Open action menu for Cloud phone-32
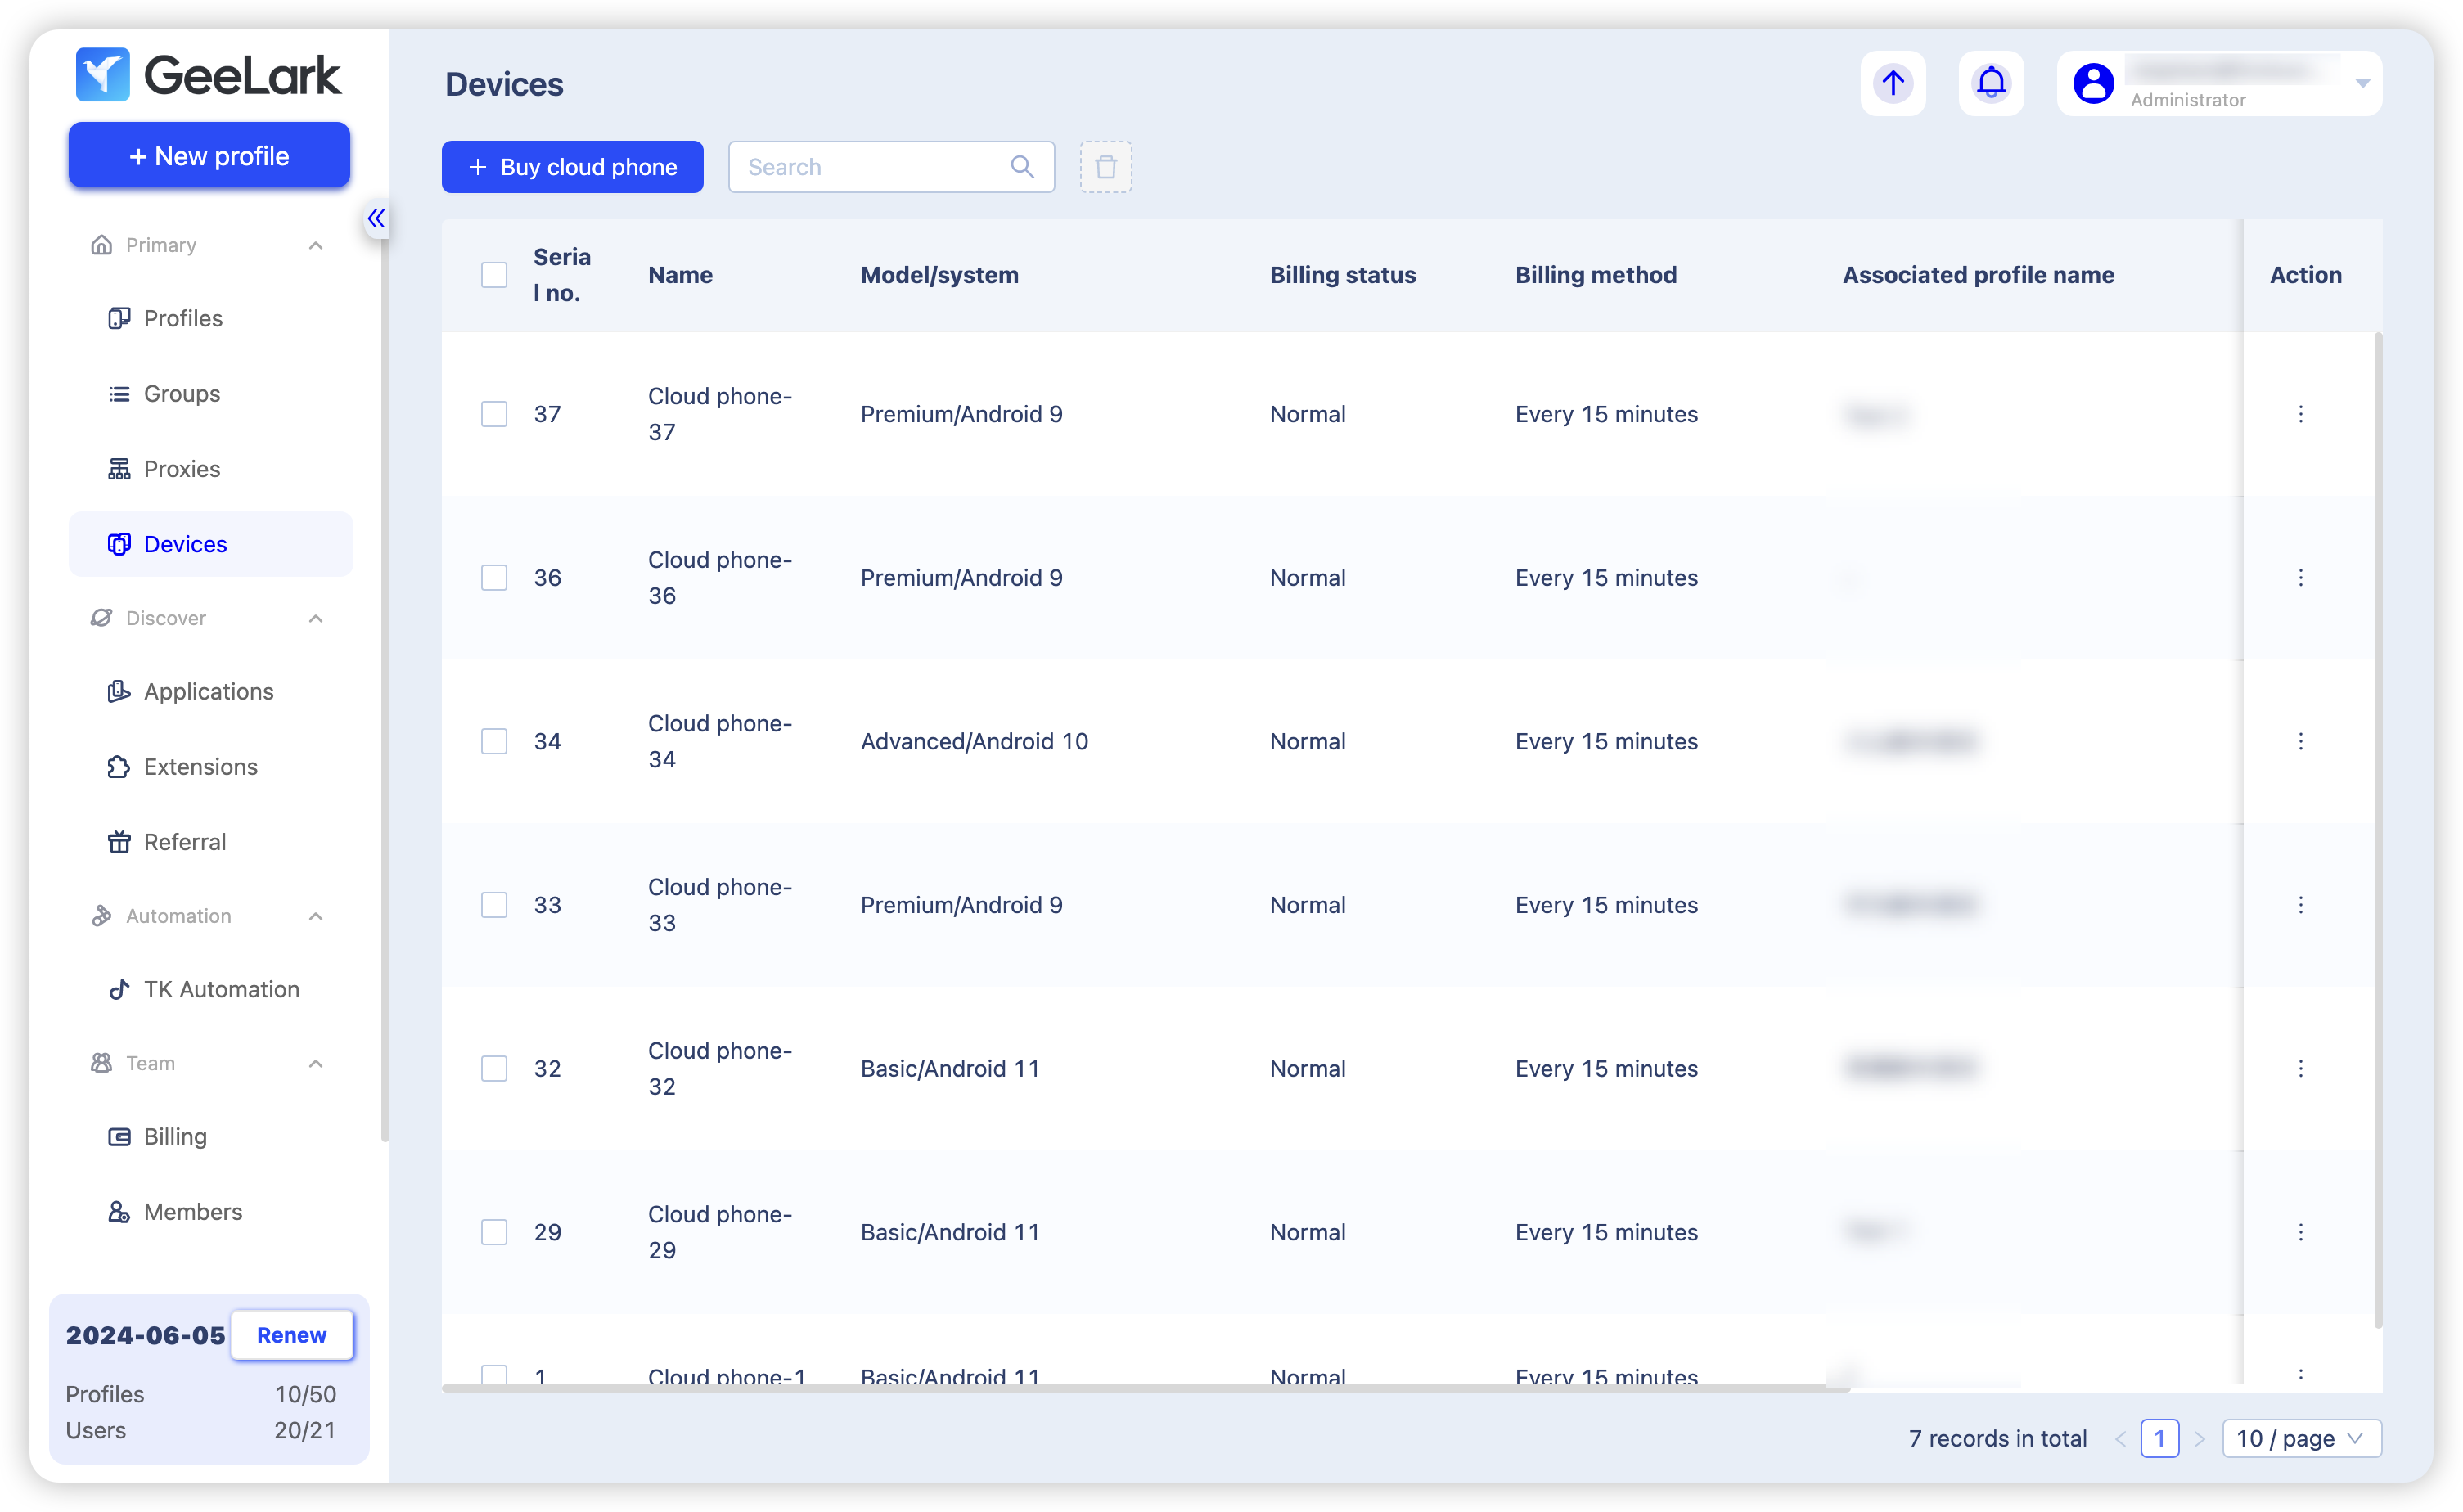 coord(2299,1069)
